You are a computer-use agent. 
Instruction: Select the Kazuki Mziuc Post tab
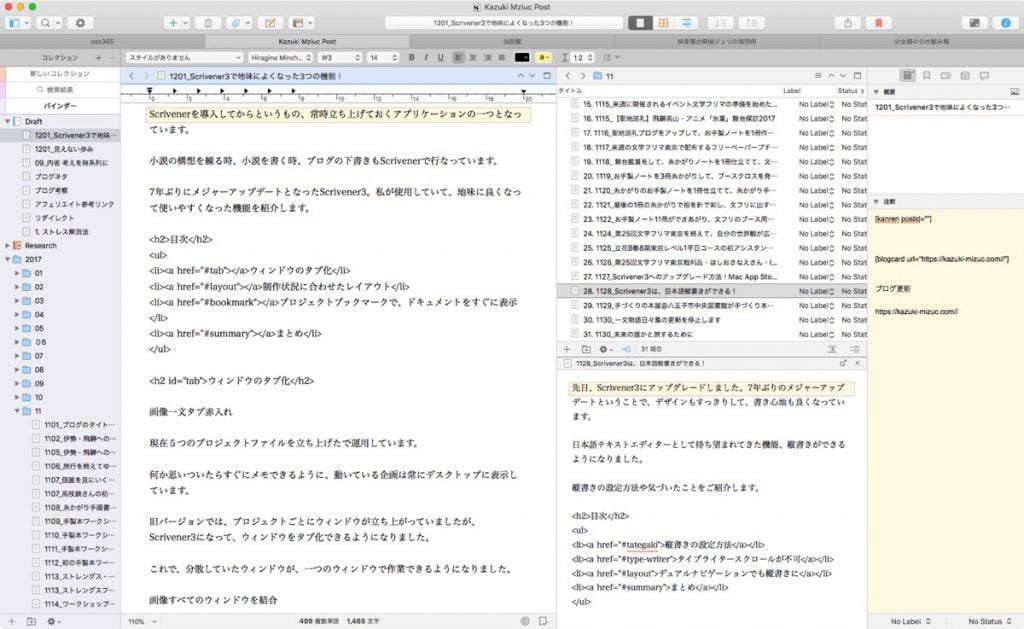(x=307, y=41)
